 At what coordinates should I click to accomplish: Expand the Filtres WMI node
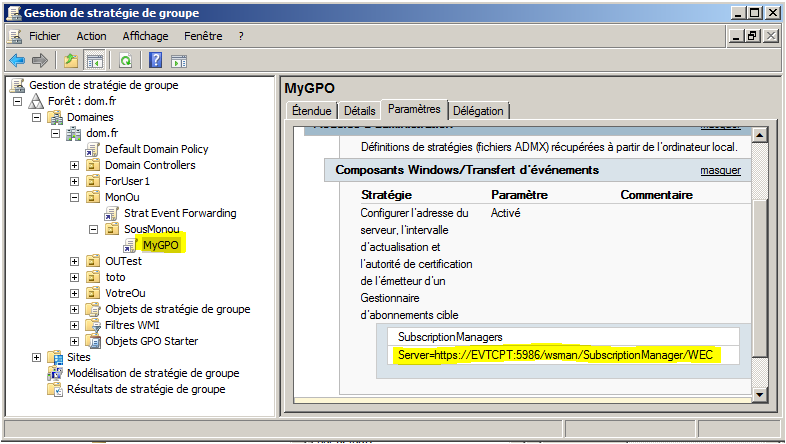pos(74,325)
